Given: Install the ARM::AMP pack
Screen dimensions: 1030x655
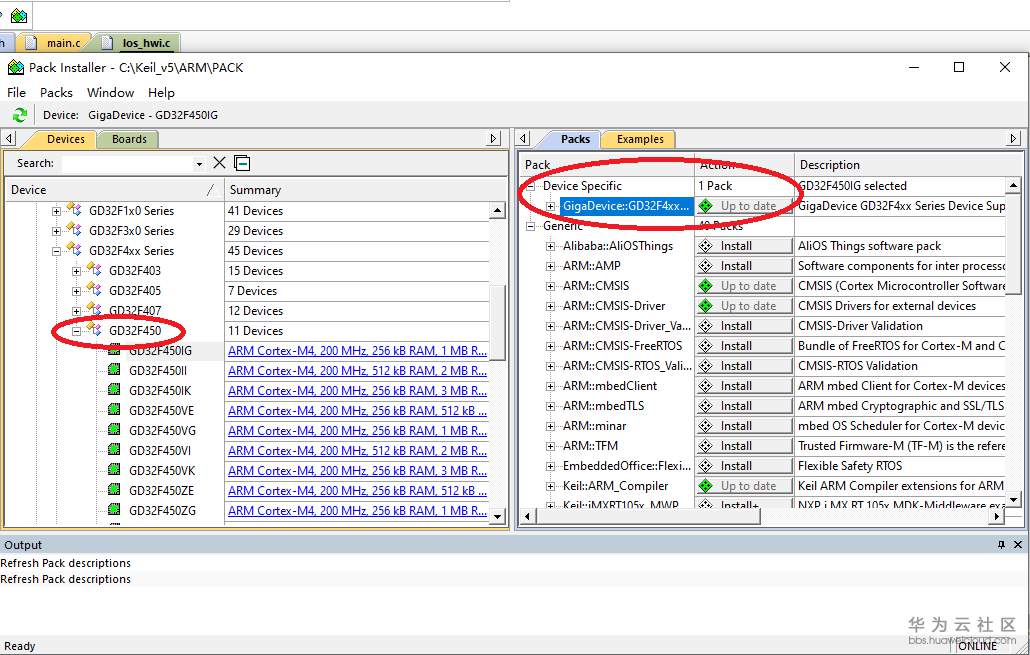Looking at the screenshot, I should pos(744,265).
